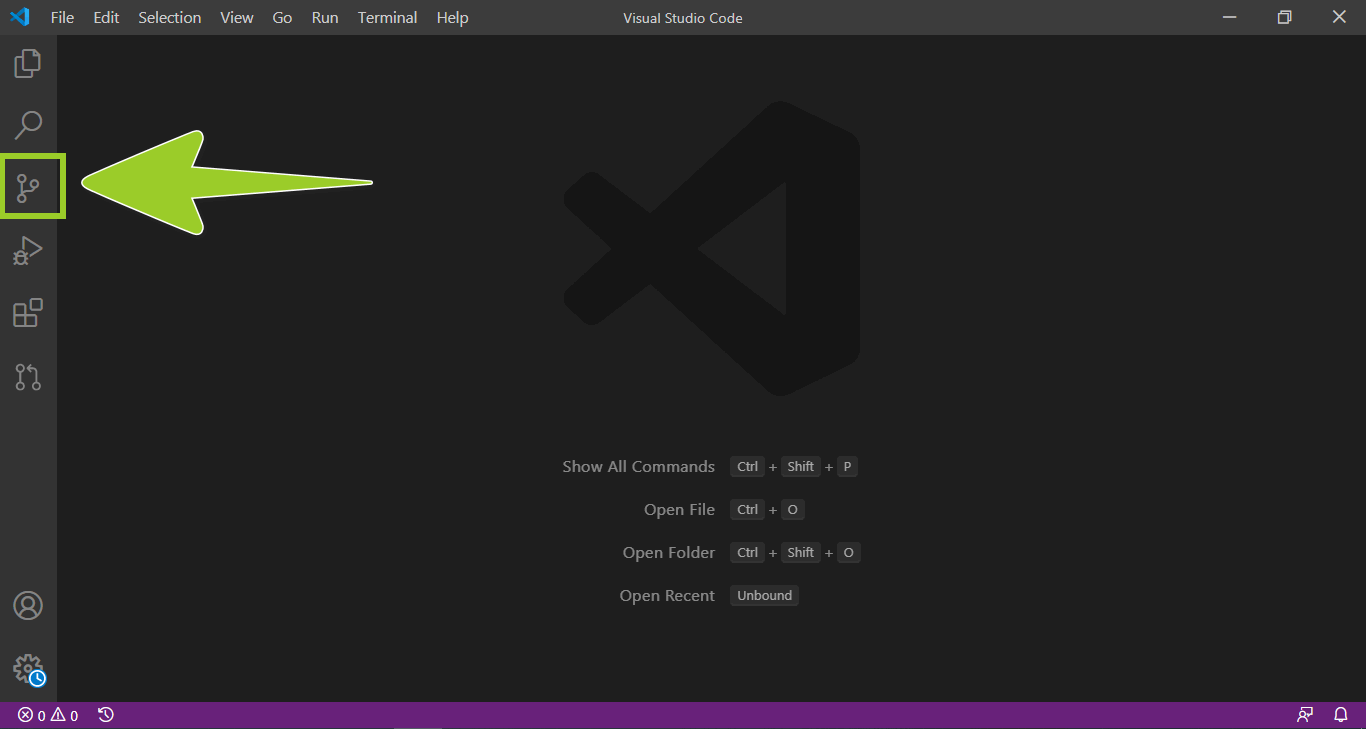Open the Accounts menu icon
Image resolution: width=1366 pixels, height=729 pixels.
(28, 606)
